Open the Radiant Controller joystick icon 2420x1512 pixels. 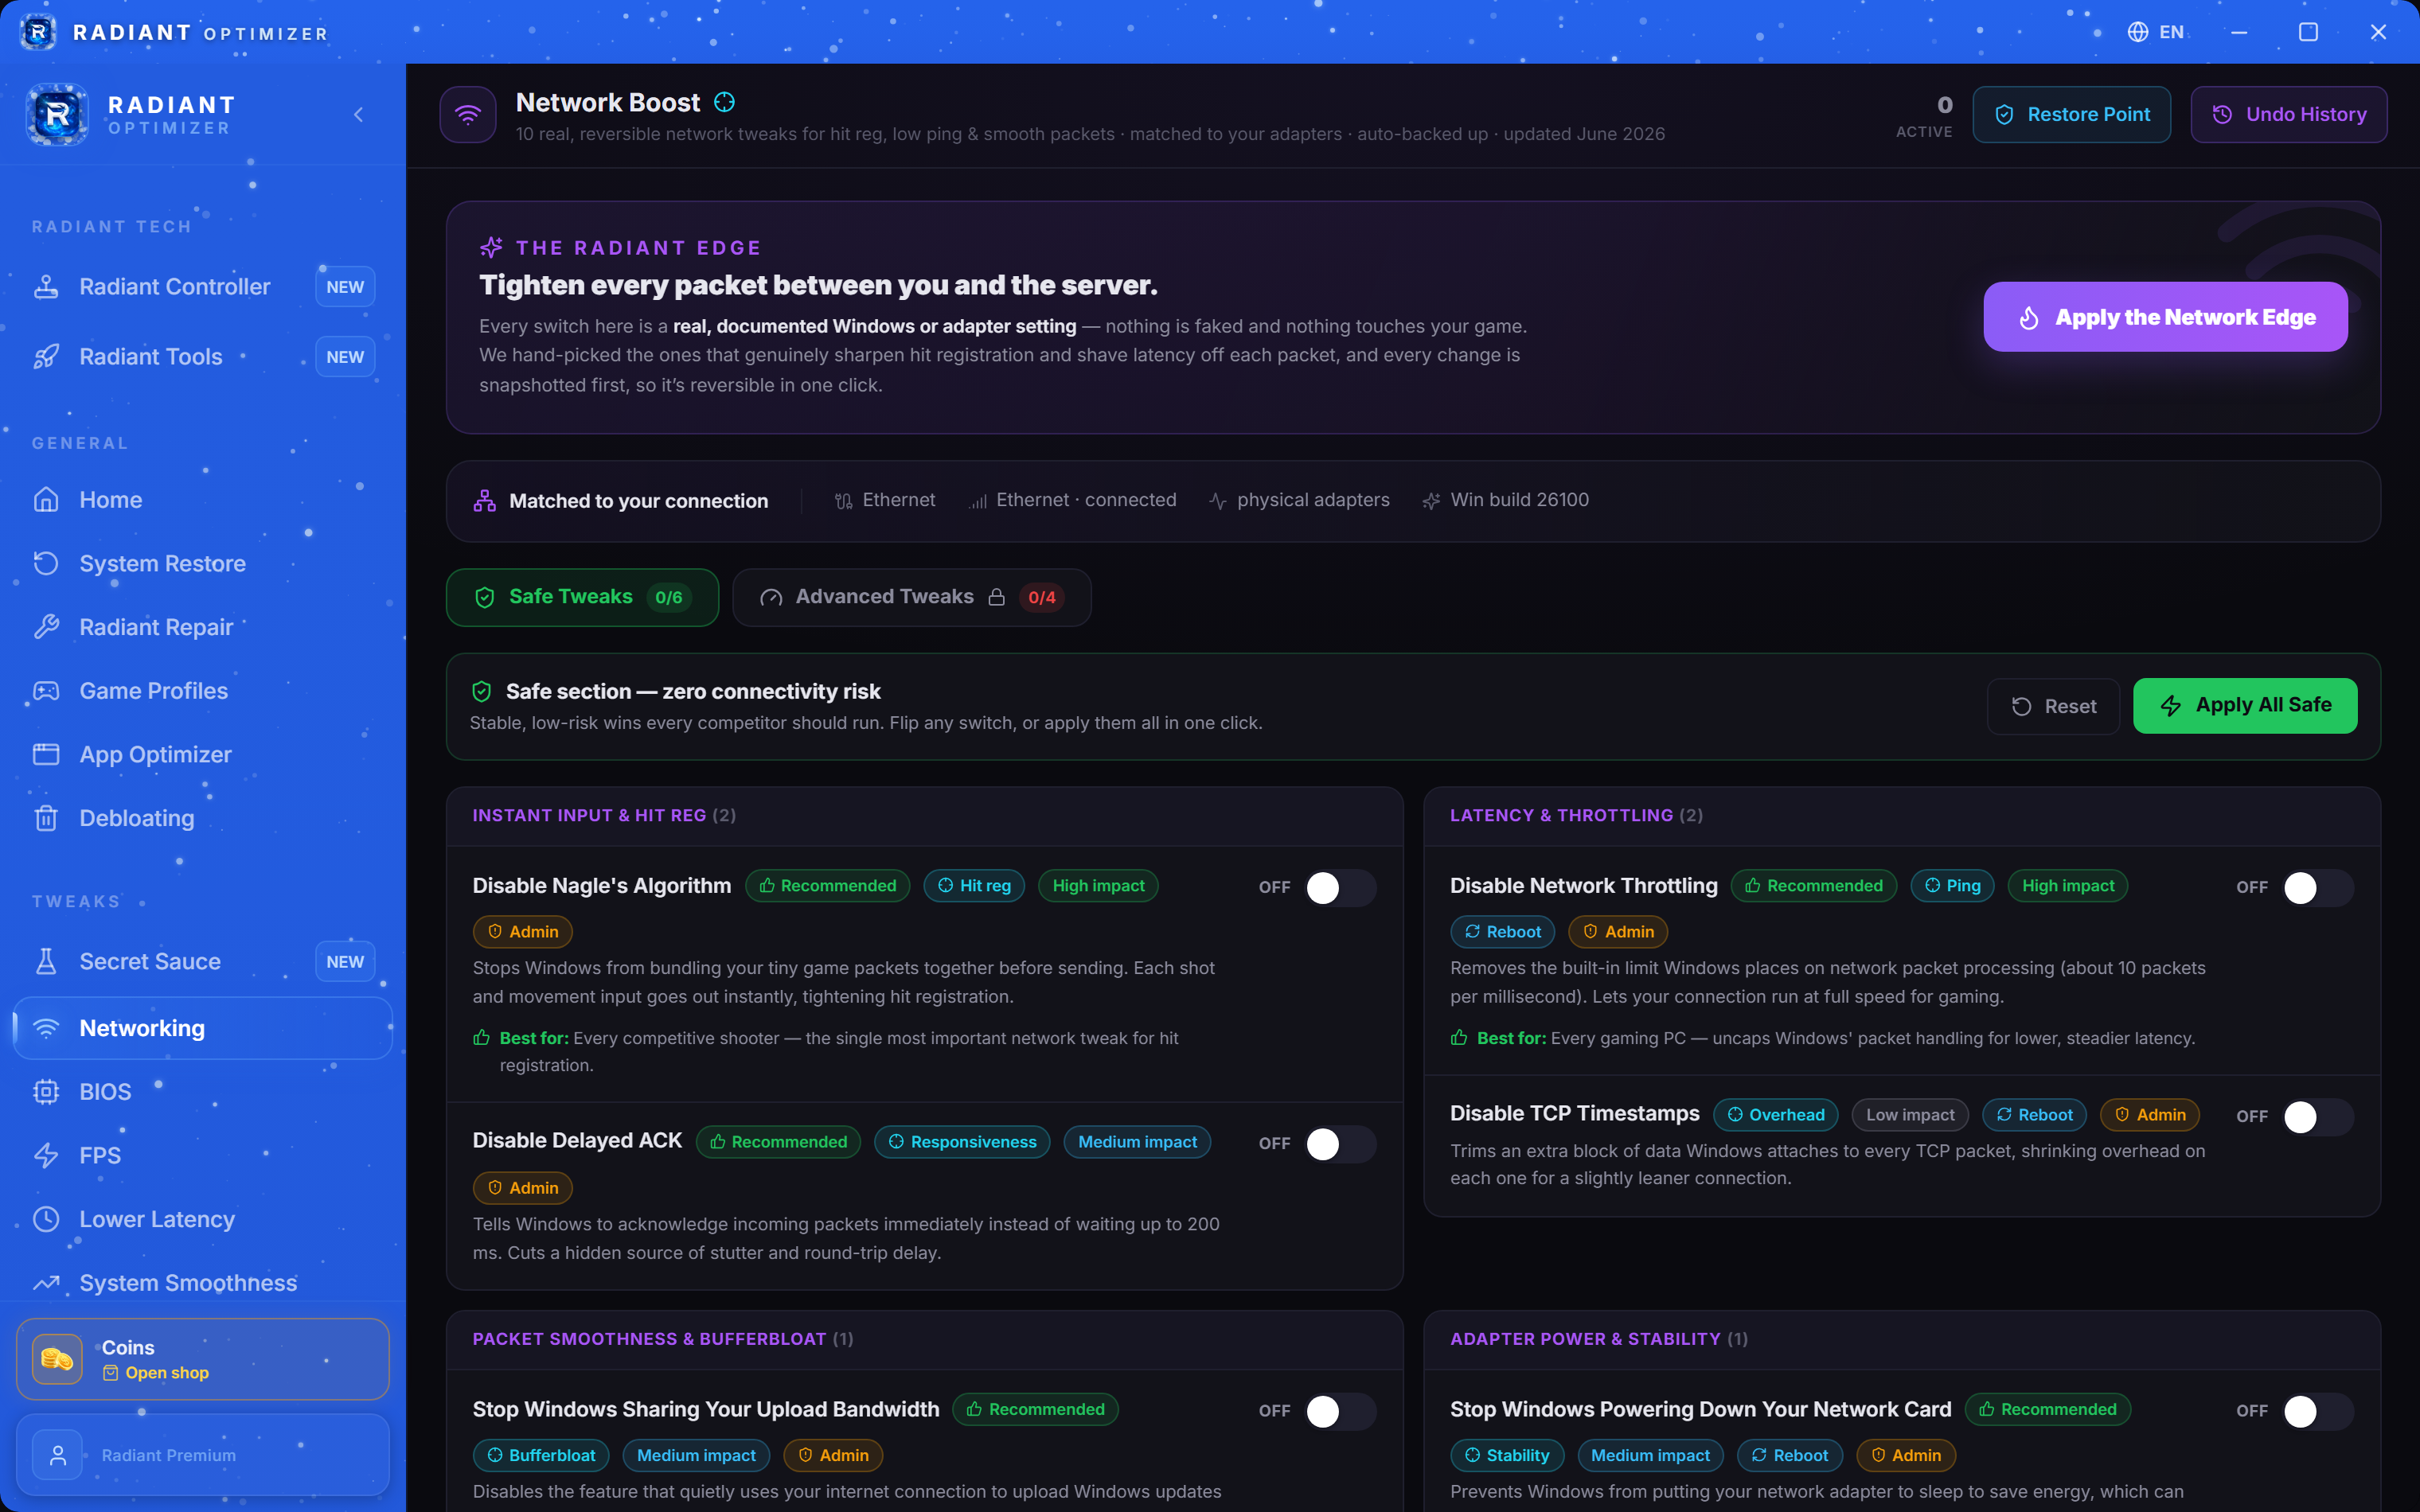click(x=46, y=287)
